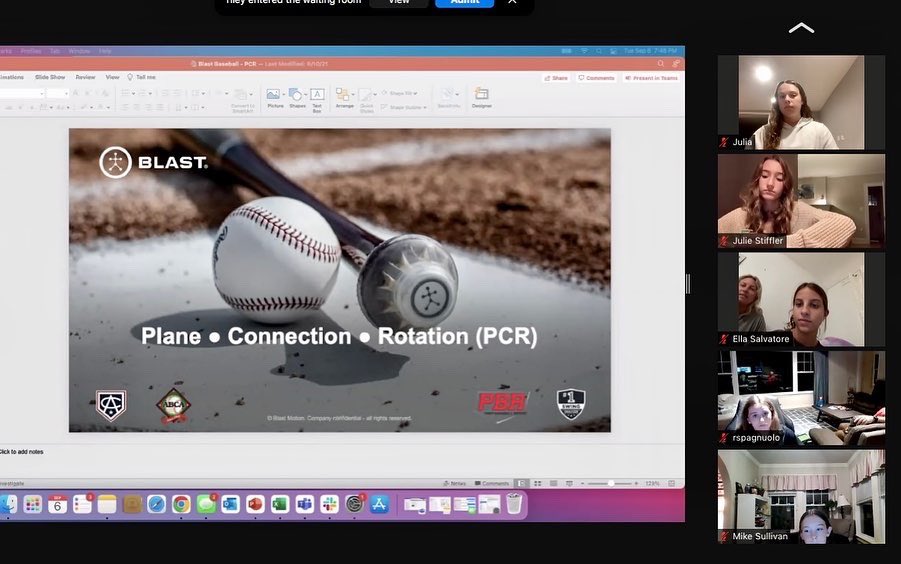Expand the Shape Outline dropdown

tap(425, 107)
